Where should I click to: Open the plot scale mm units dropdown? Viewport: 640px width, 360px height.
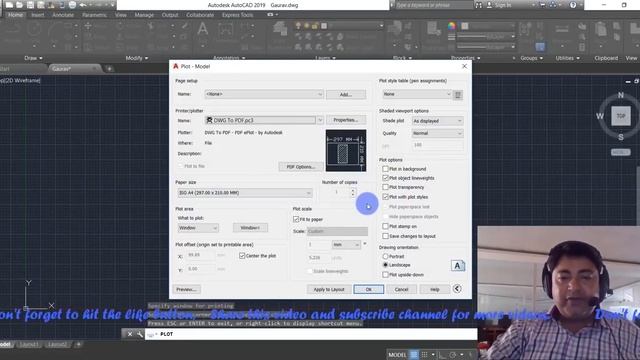point(346,244)
